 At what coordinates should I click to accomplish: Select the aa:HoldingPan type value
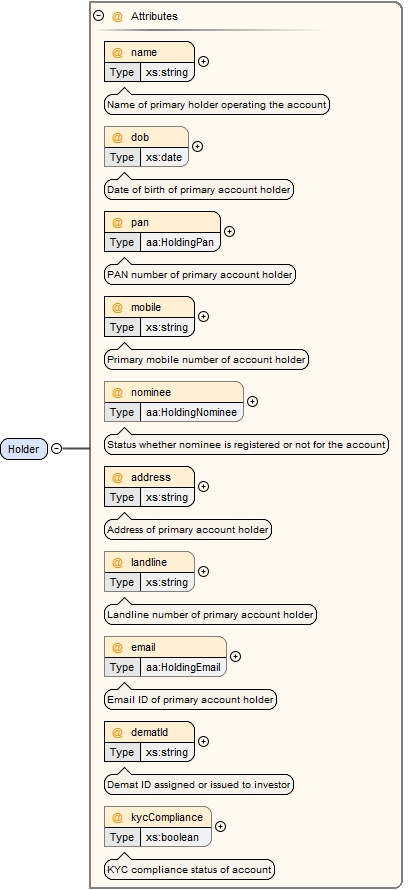(180, 242)
